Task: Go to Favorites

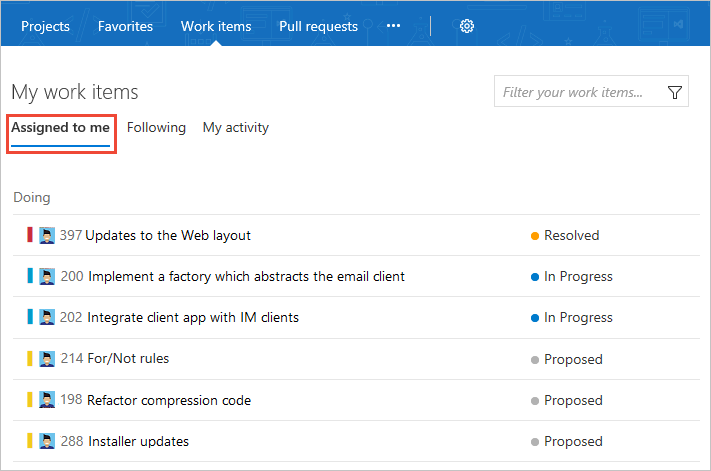Action: [125, 26]
